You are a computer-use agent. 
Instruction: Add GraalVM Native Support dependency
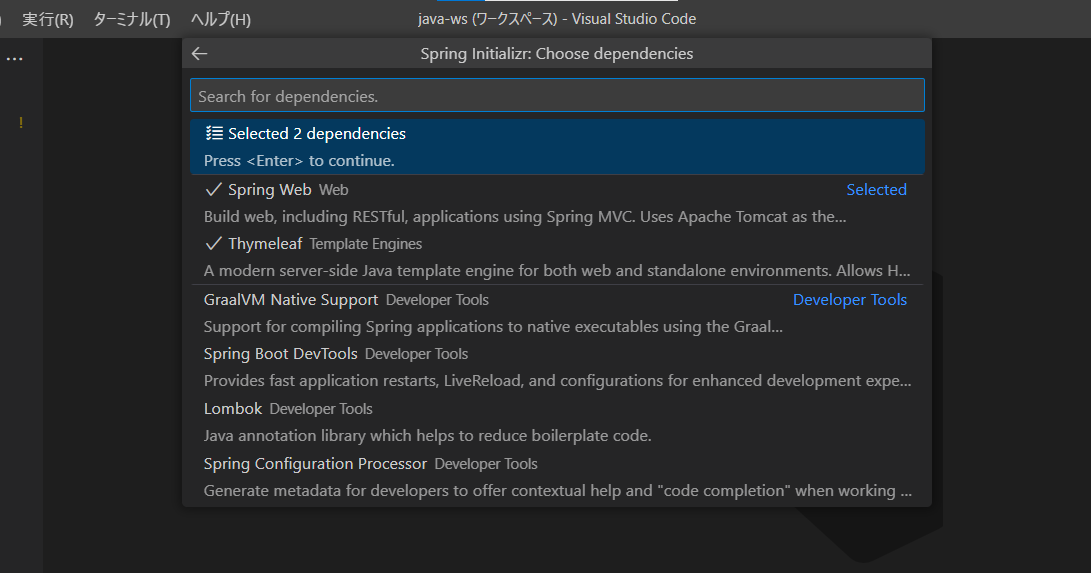tap(291, 299)
